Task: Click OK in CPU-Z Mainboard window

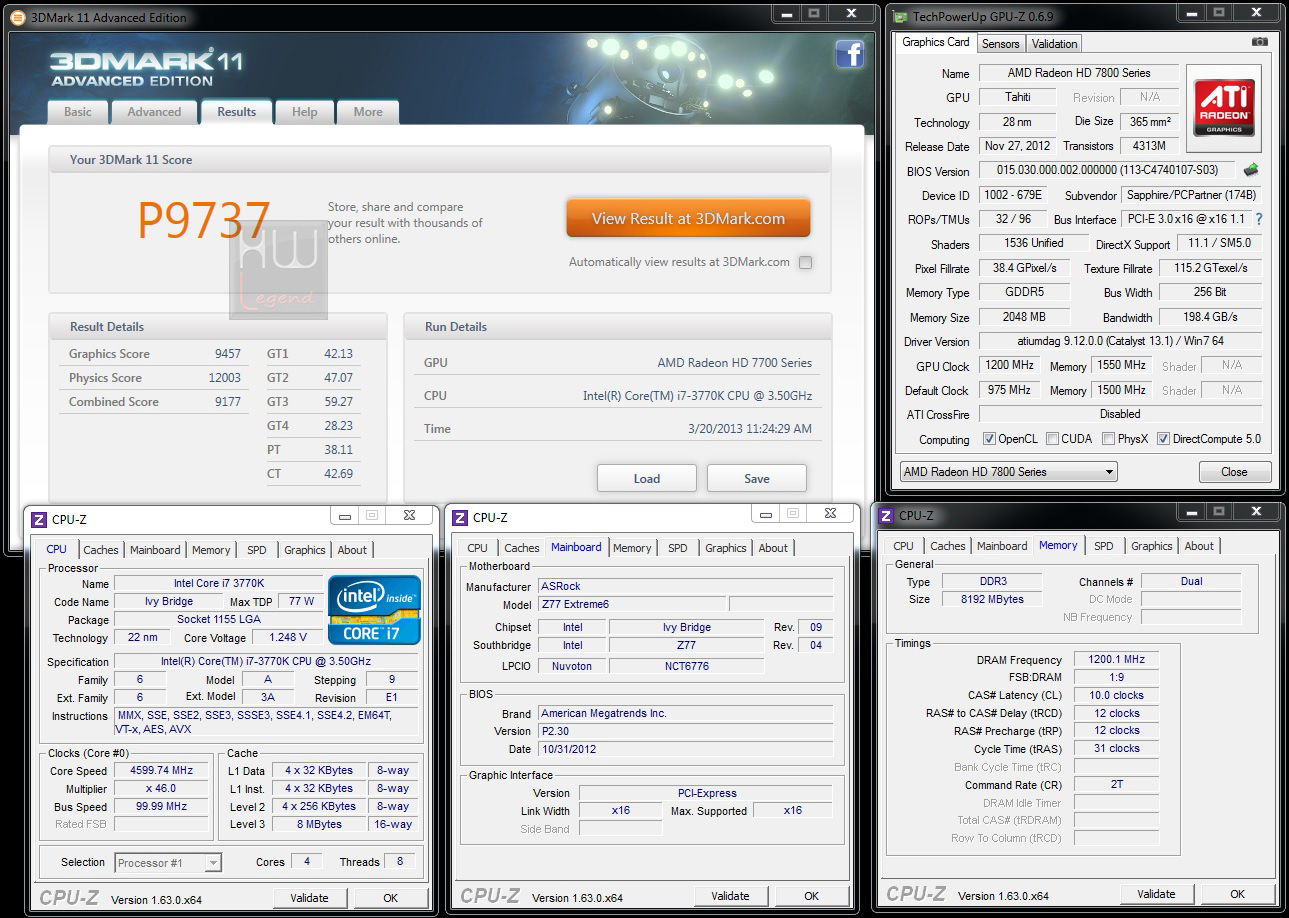Action: coord(812,896)
